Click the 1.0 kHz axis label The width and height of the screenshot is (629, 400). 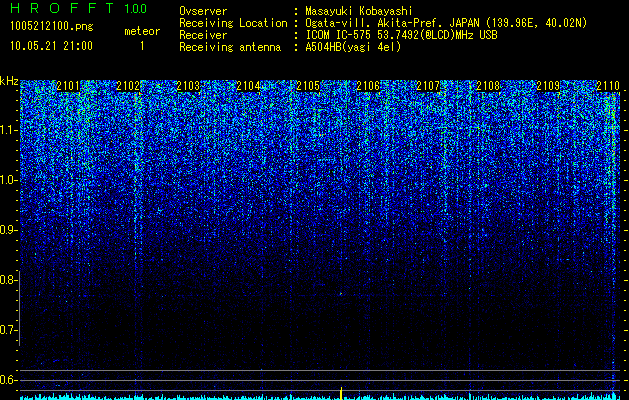coord(8,180)
